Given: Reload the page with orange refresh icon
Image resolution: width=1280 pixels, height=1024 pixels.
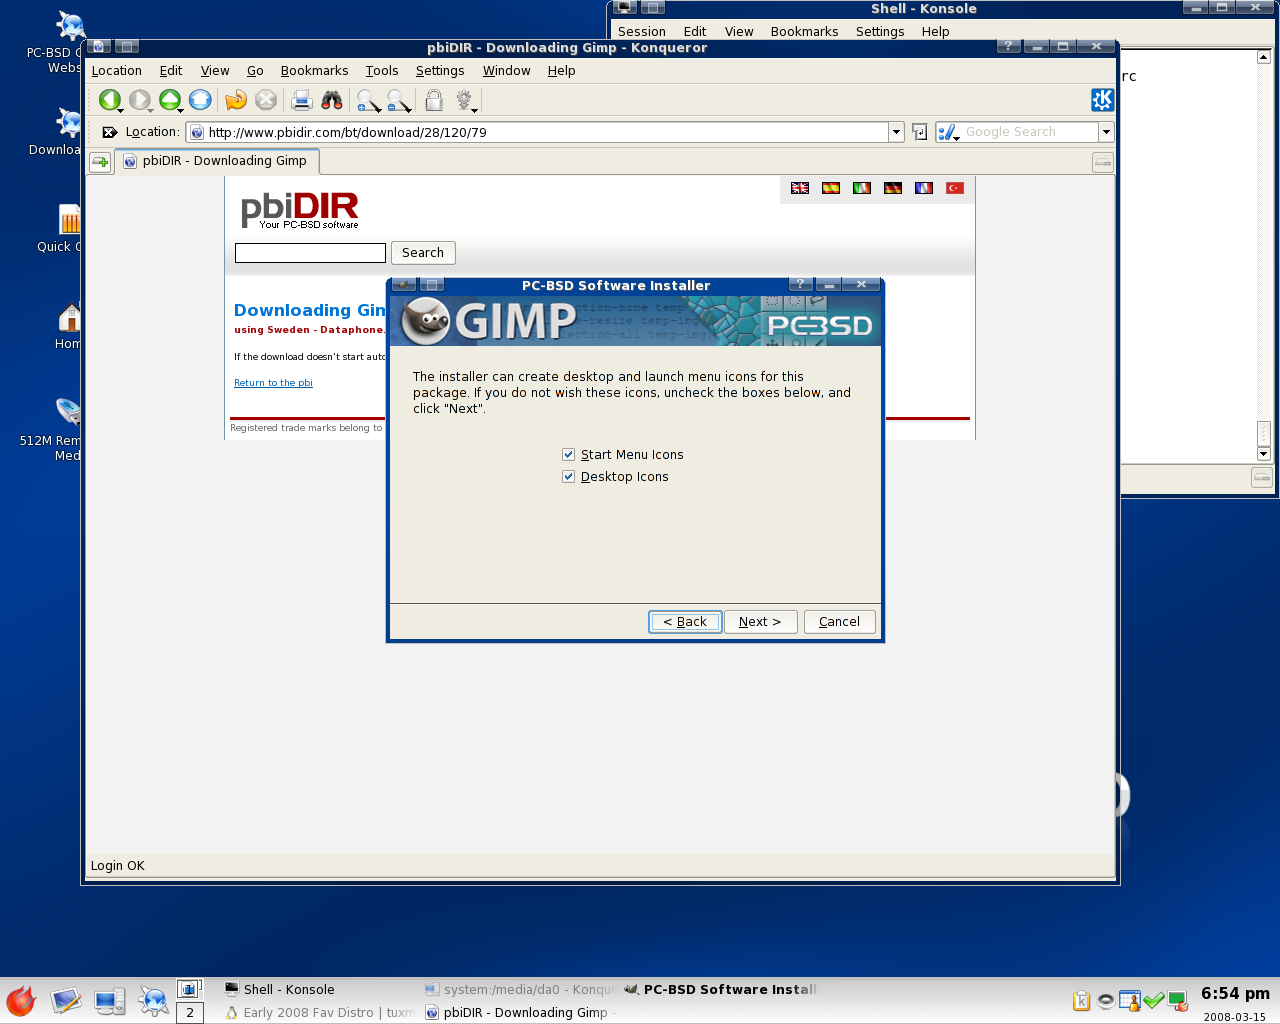Looking at the screenshot, I should click(236, 100).
